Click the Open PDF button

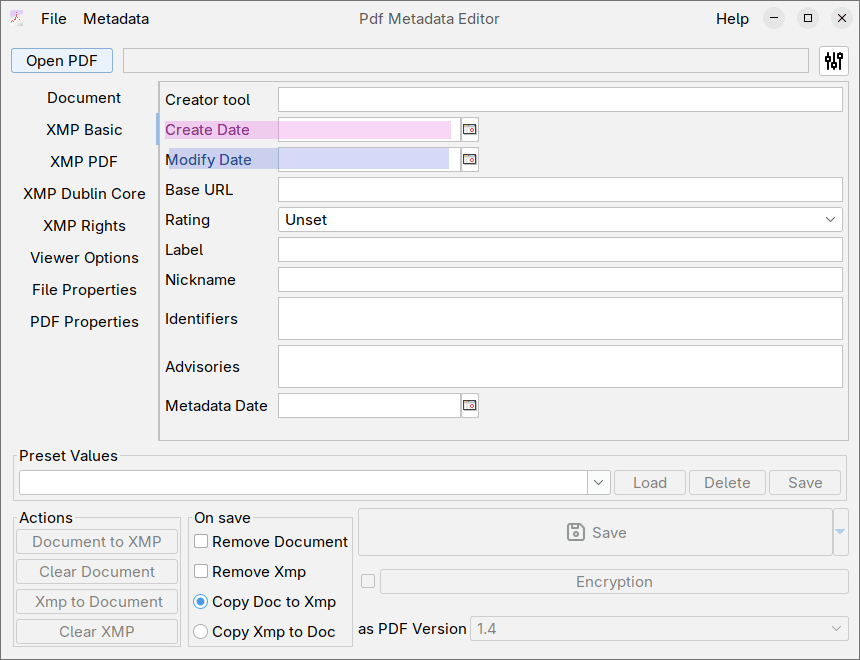coord(61,60)
